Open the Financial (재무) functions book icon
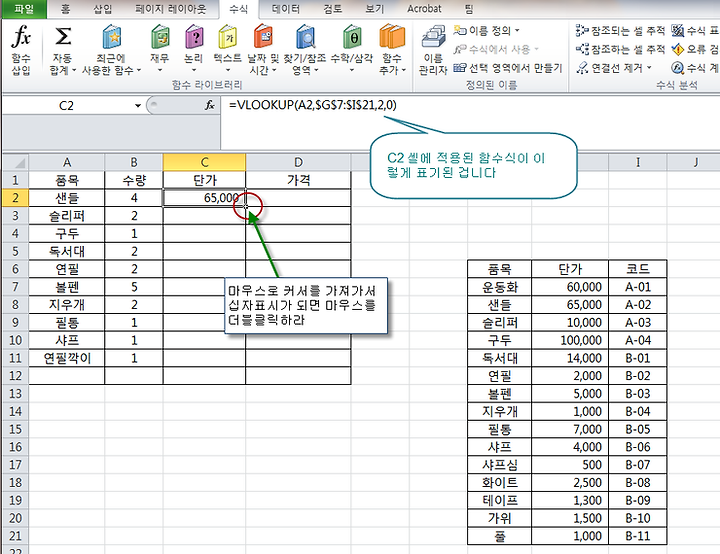The height and width of the screenshot is (554, 720). click(x=160, y=37)
